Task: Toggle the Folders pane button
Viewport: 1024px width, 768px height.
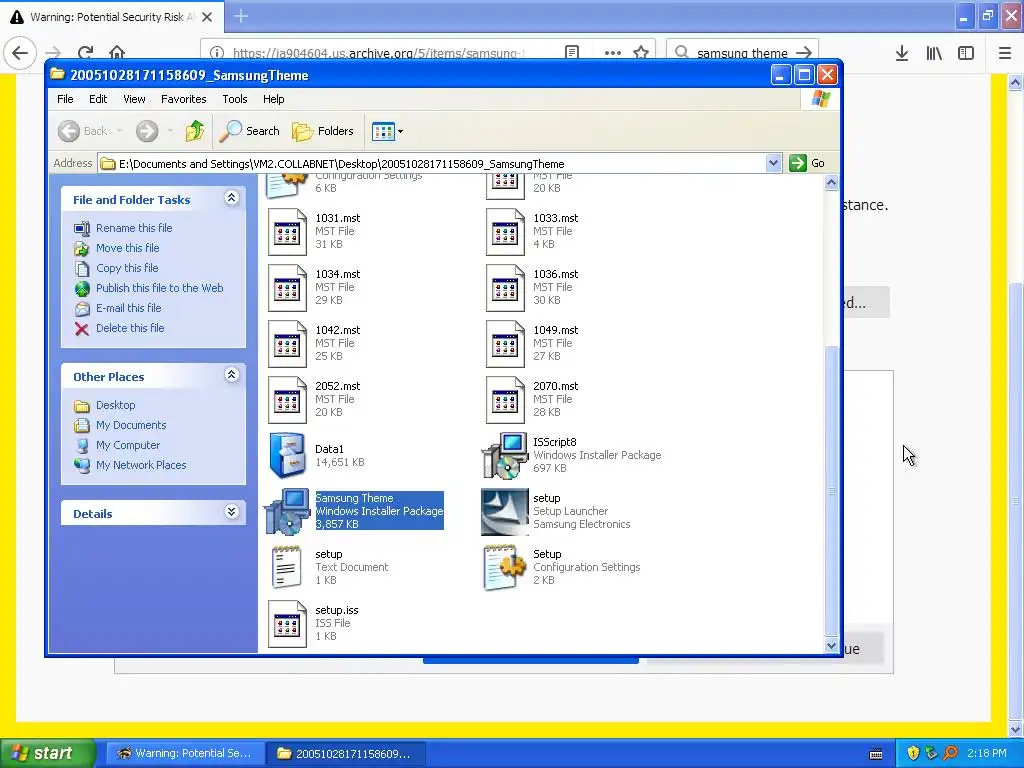Action: 323,131
